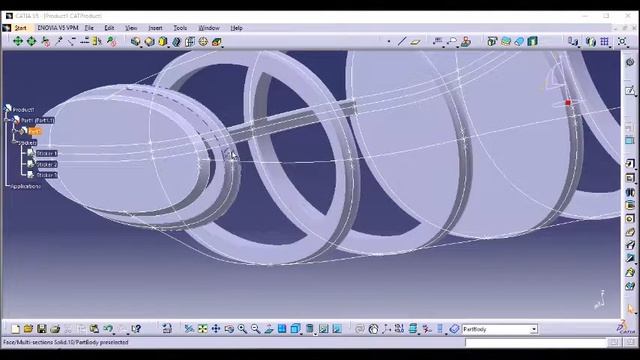Click the Hide/Show icon
Image resolution: width=640 pixels, height=360 pixels.
point(324,329)
